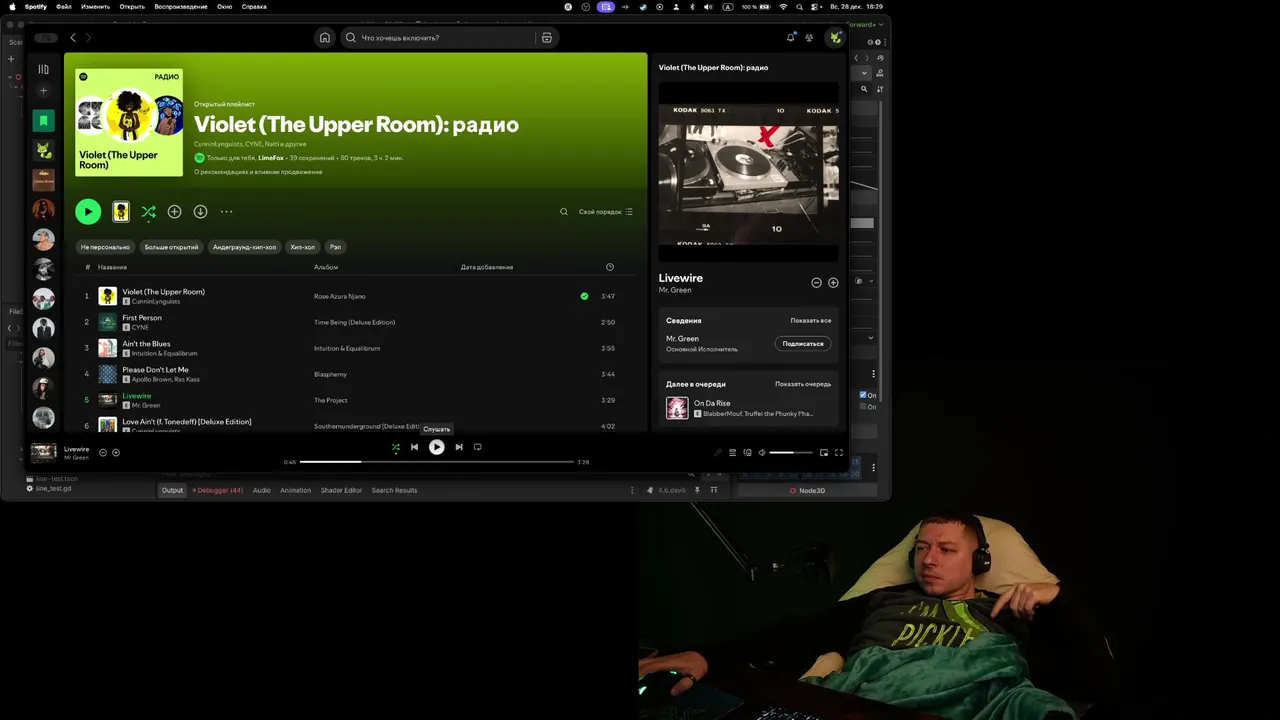Download the playlist with the arrow icon
This screenshot has height=720, width=1280.
(x=200, y=212)
